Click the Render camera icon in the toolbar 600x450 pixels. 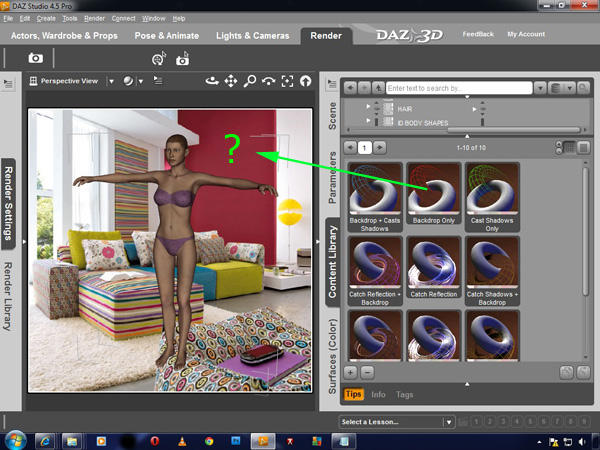(x=36, y=58)
